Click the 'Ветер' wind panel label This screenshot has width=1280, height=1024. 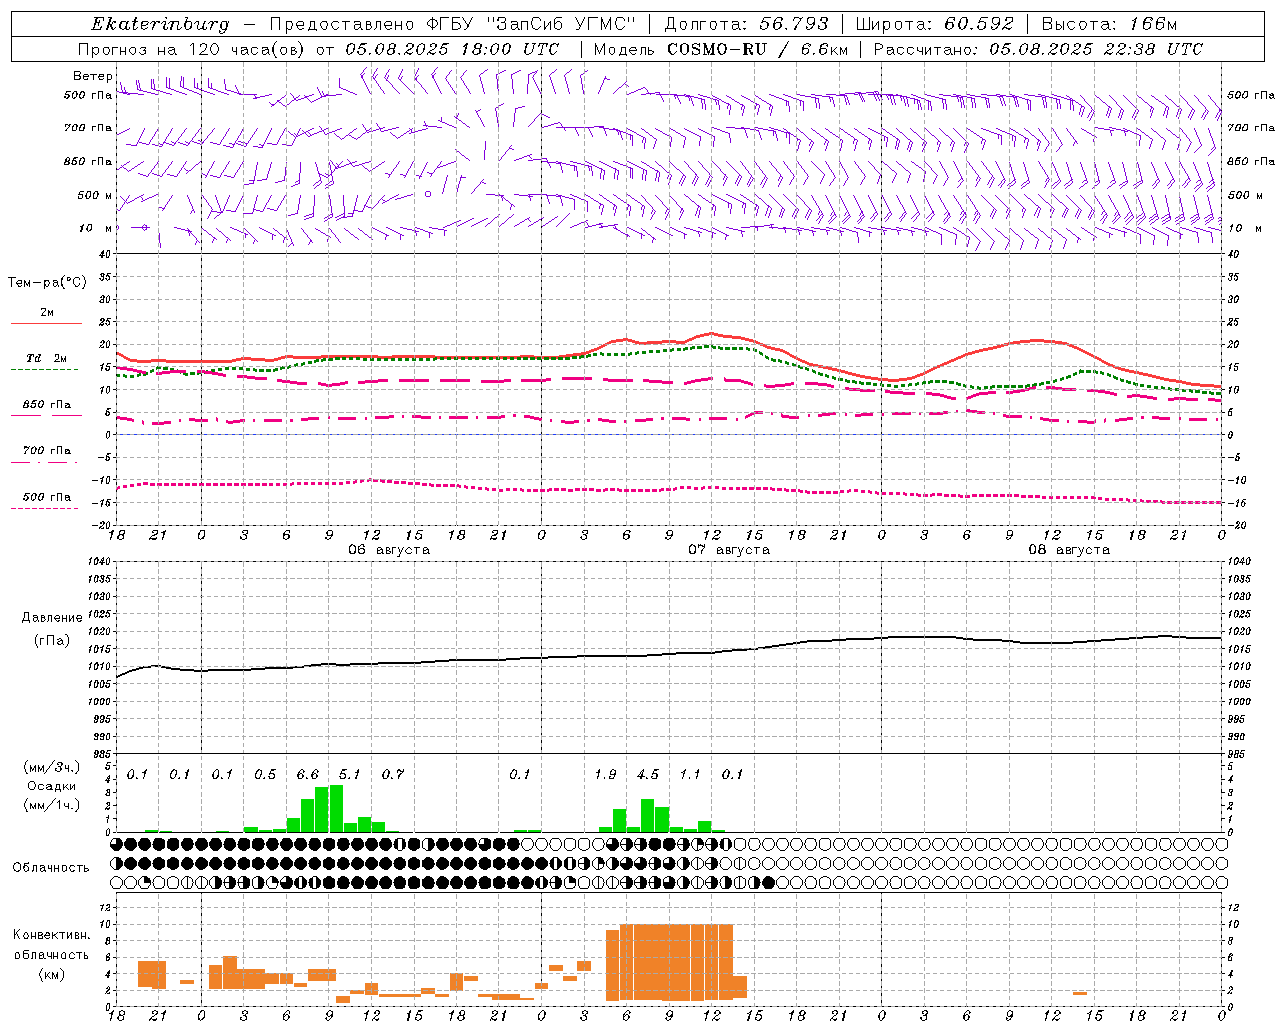(x=92, y=76)
